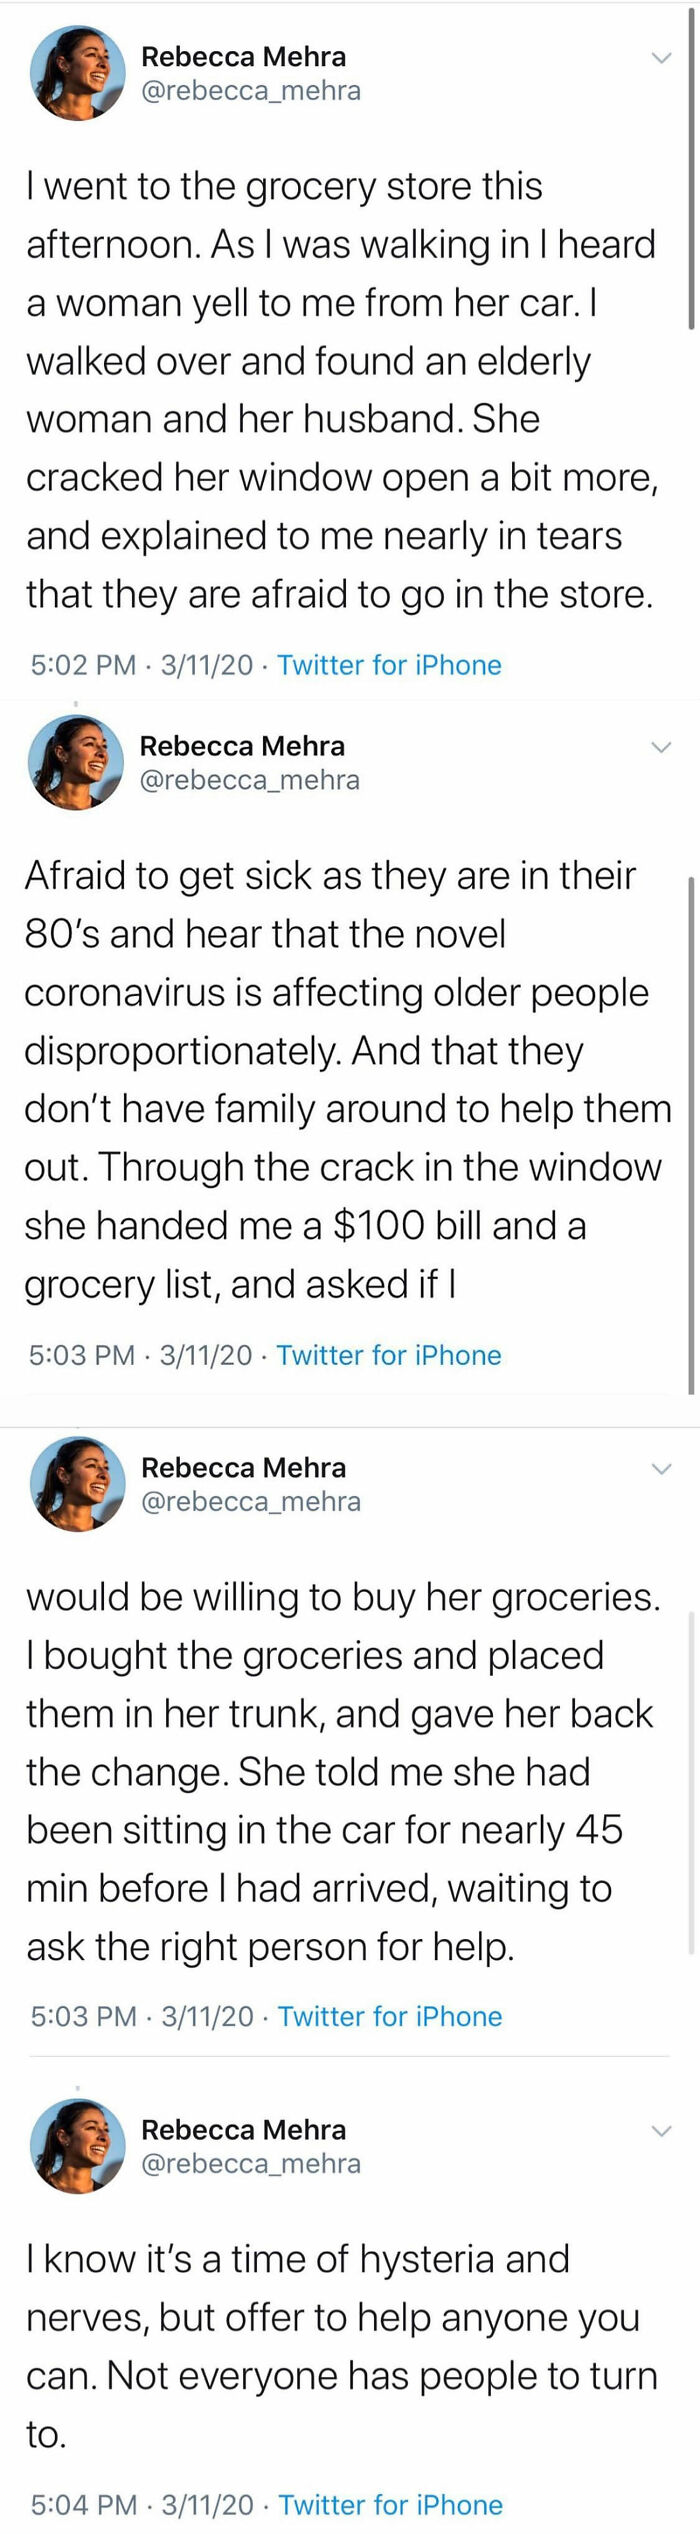Open the Twitter for iPhone link under the first tweet

pos(390,665)
